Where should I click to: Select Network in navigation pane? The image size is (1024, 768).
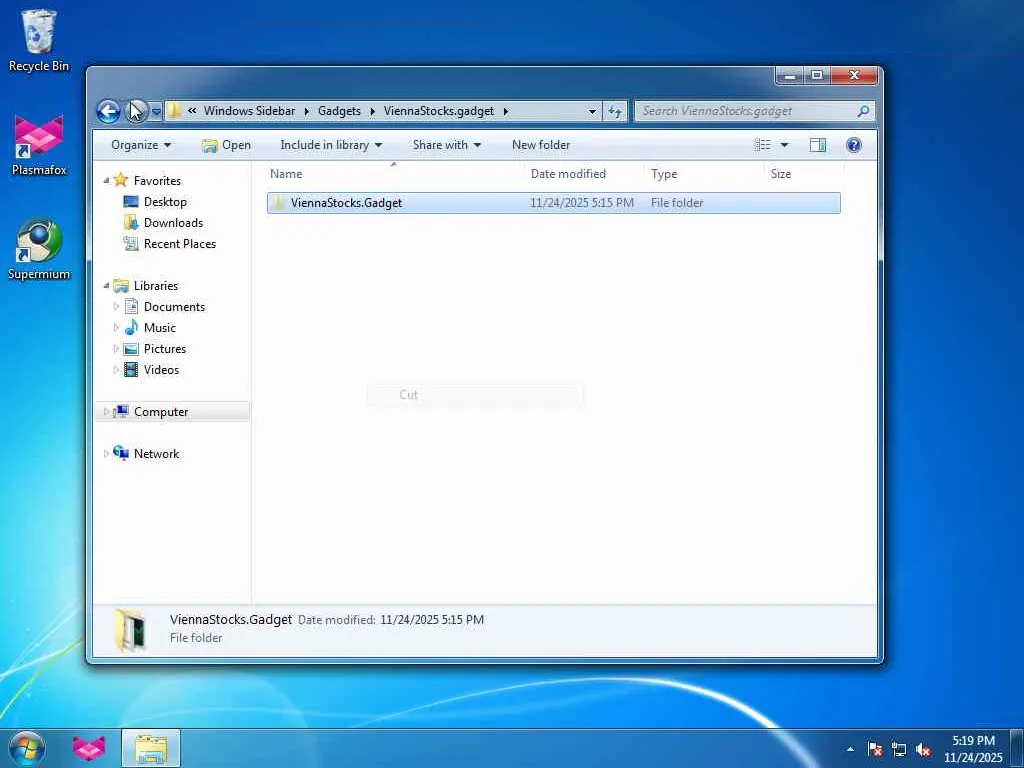pyautogui.click(x=156, y=453)
